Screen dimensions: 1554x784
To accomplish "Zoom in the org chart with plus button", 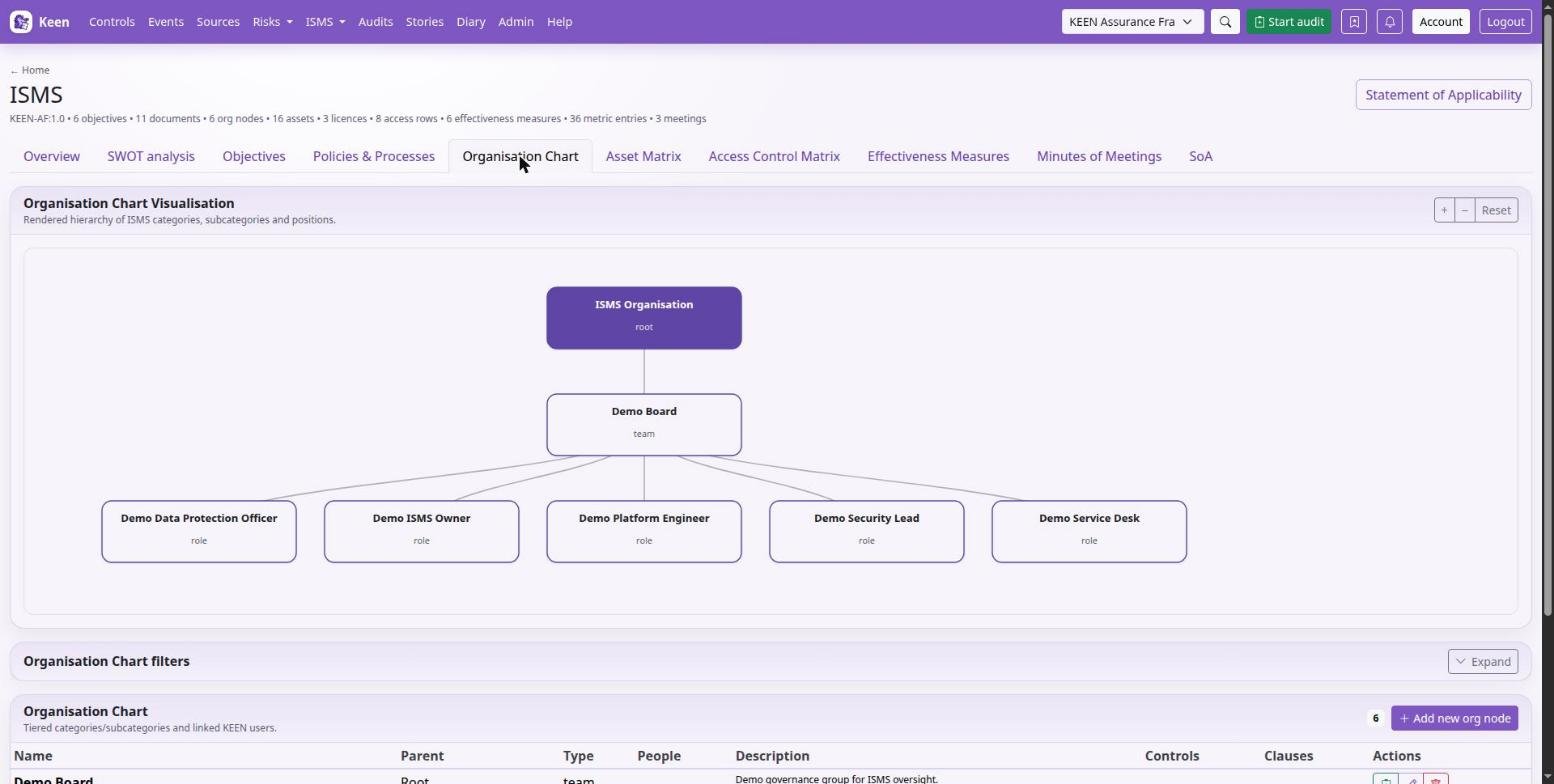I will (x=1444, y=210).
